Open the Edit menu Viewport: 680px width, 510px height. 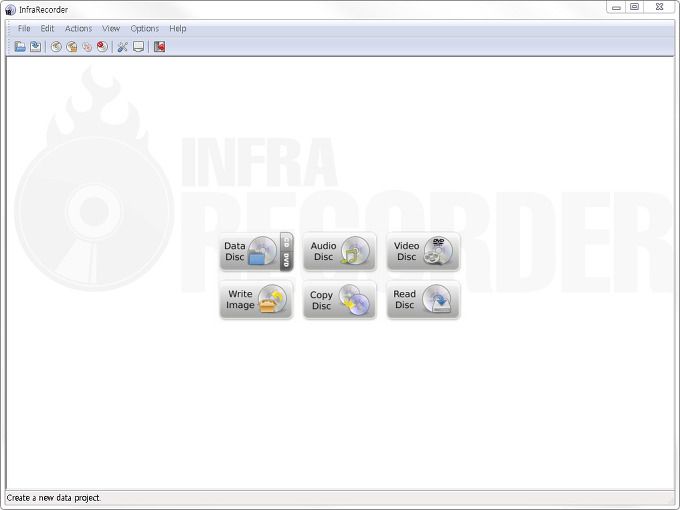coord(47,29)
